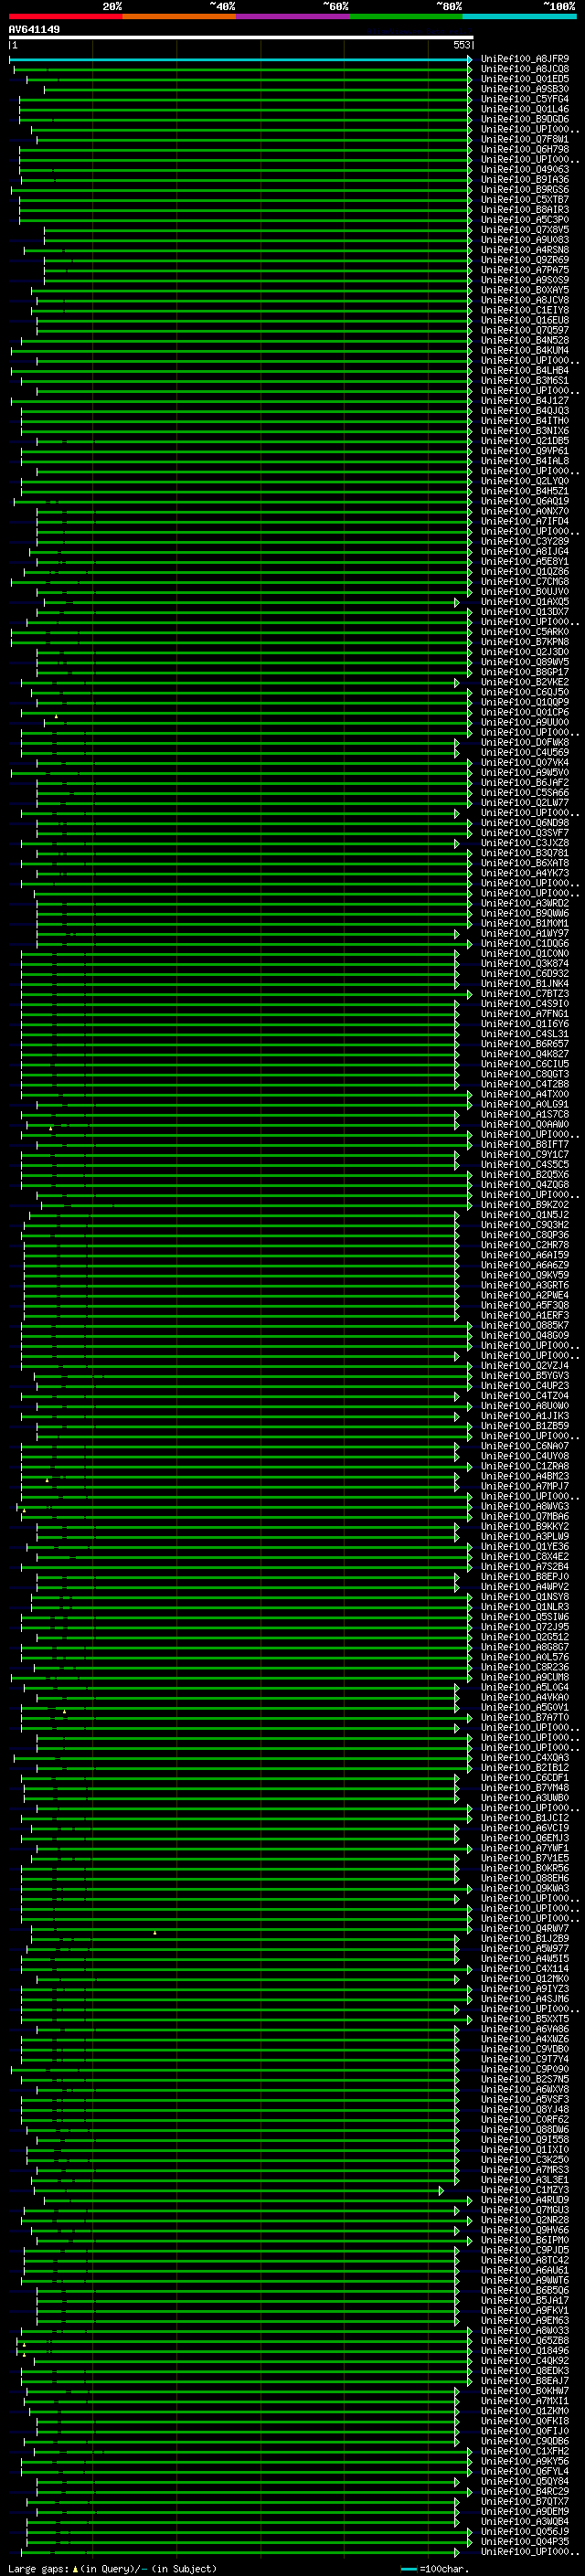585x2576 pixels.
Task: Select hit UniRef100_B8AIR3
Action: click(524, 210)
